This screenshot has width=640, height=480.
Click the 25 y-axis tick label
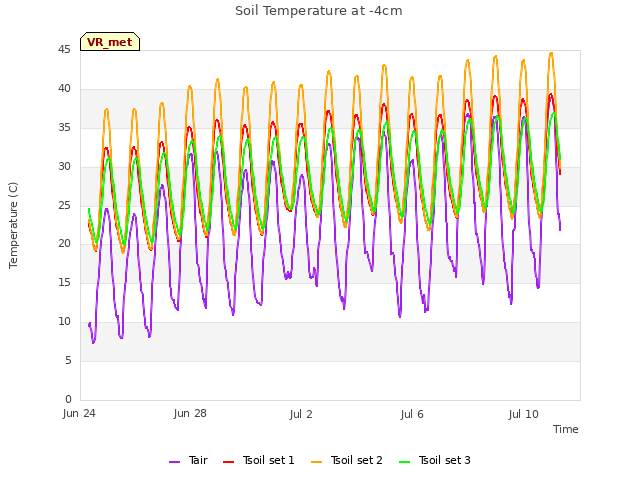pyautogui.click(x=64, y=205)
